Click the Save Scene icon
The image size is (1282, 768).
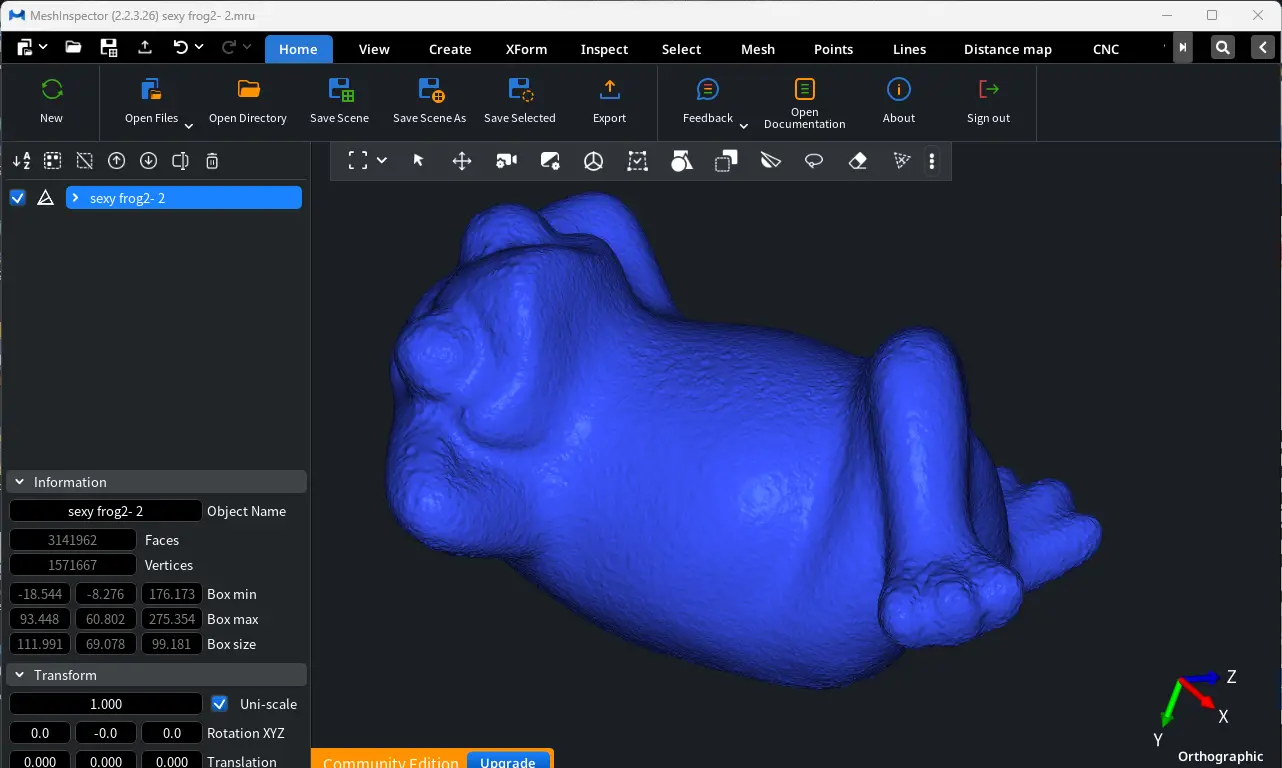coord(340,89)
